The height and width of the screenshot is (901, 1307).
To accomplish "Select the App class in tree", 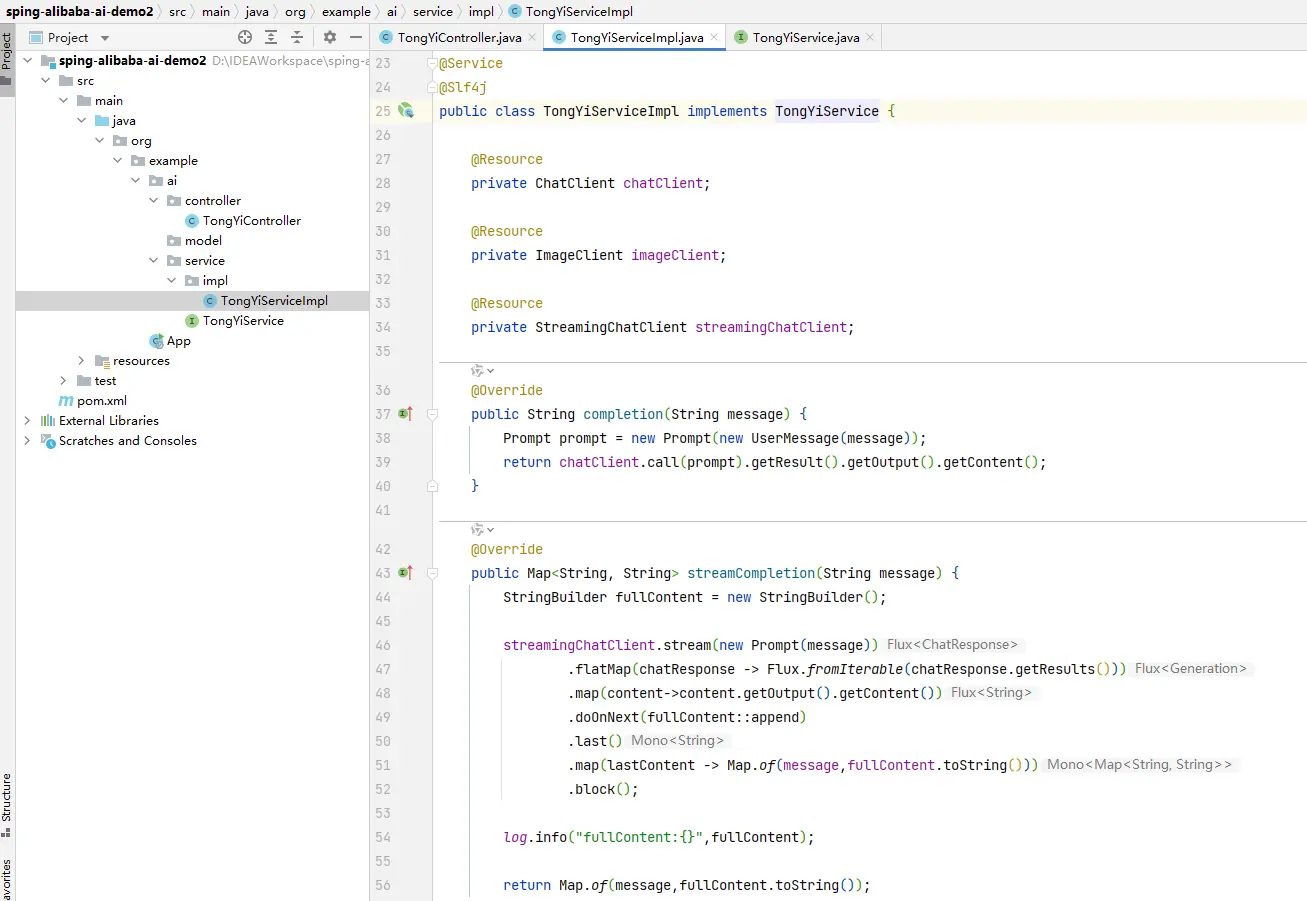I will 178,341.
